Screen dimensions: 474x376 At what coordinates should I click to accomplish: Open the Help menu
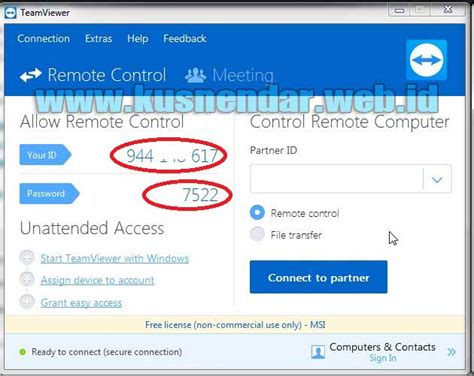(138, 39)
